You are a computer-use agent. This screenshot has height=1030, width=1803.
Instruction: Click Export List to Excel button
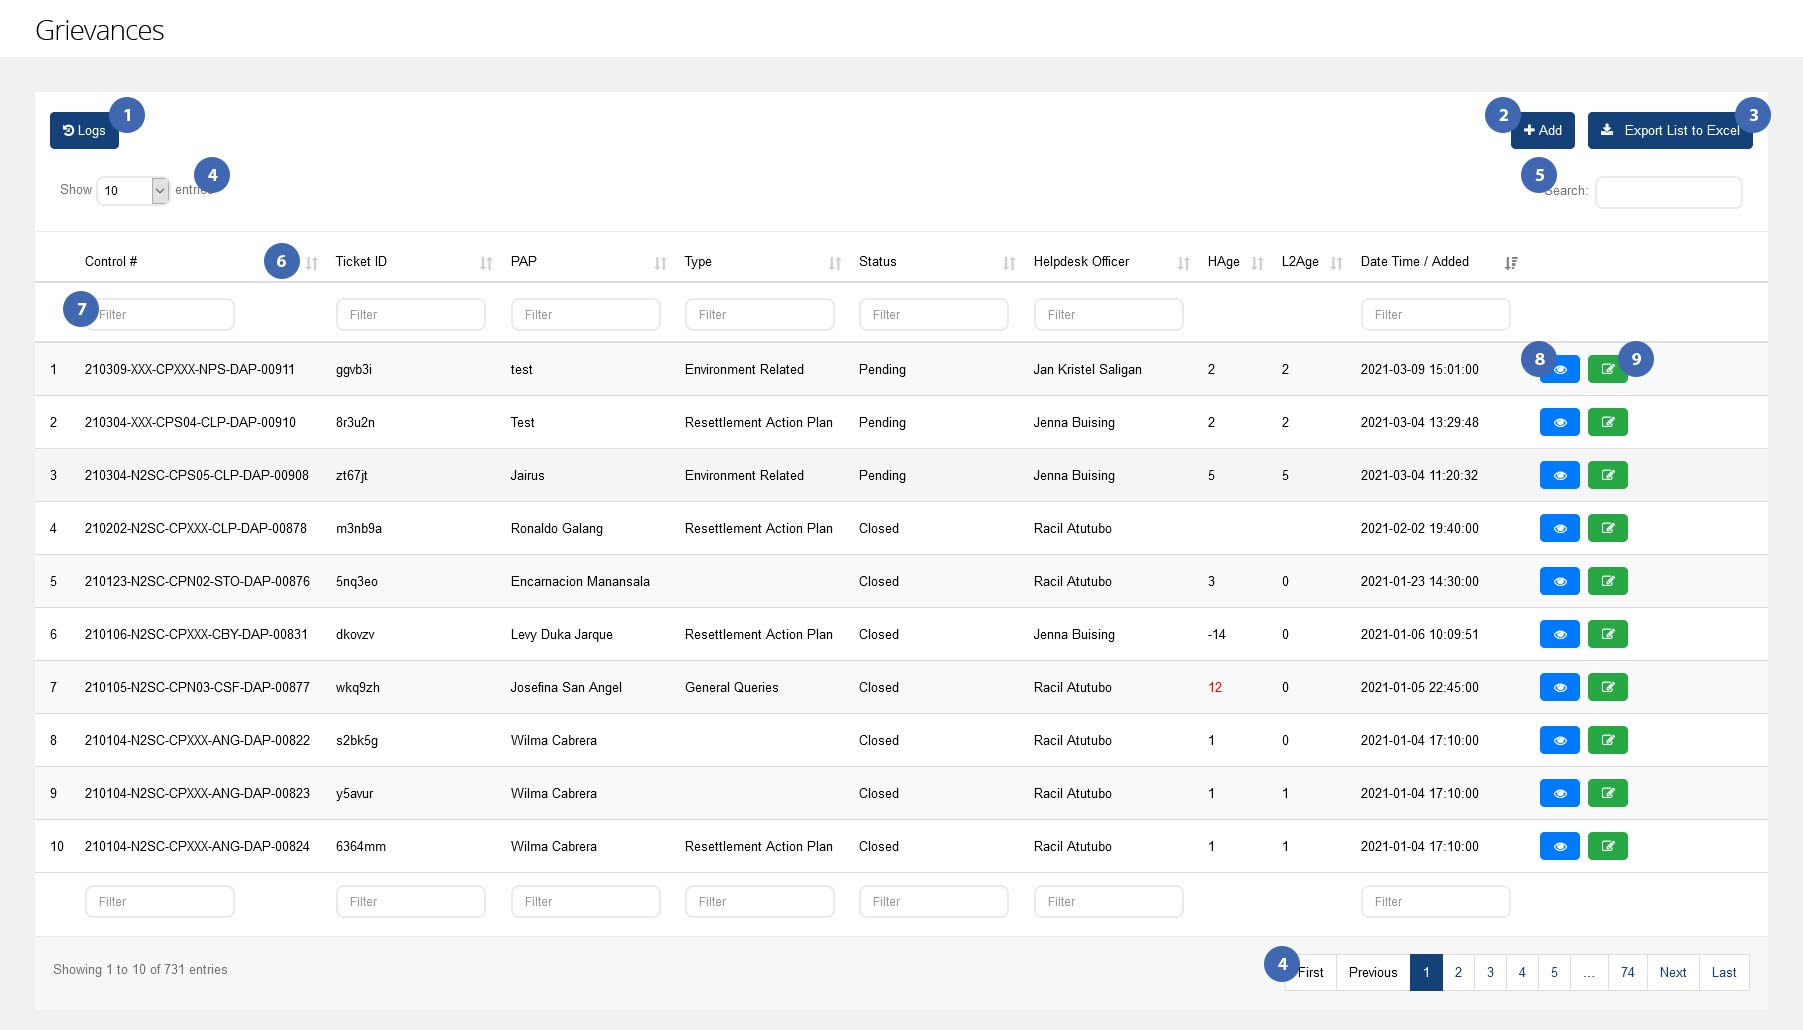point(1669,131)
